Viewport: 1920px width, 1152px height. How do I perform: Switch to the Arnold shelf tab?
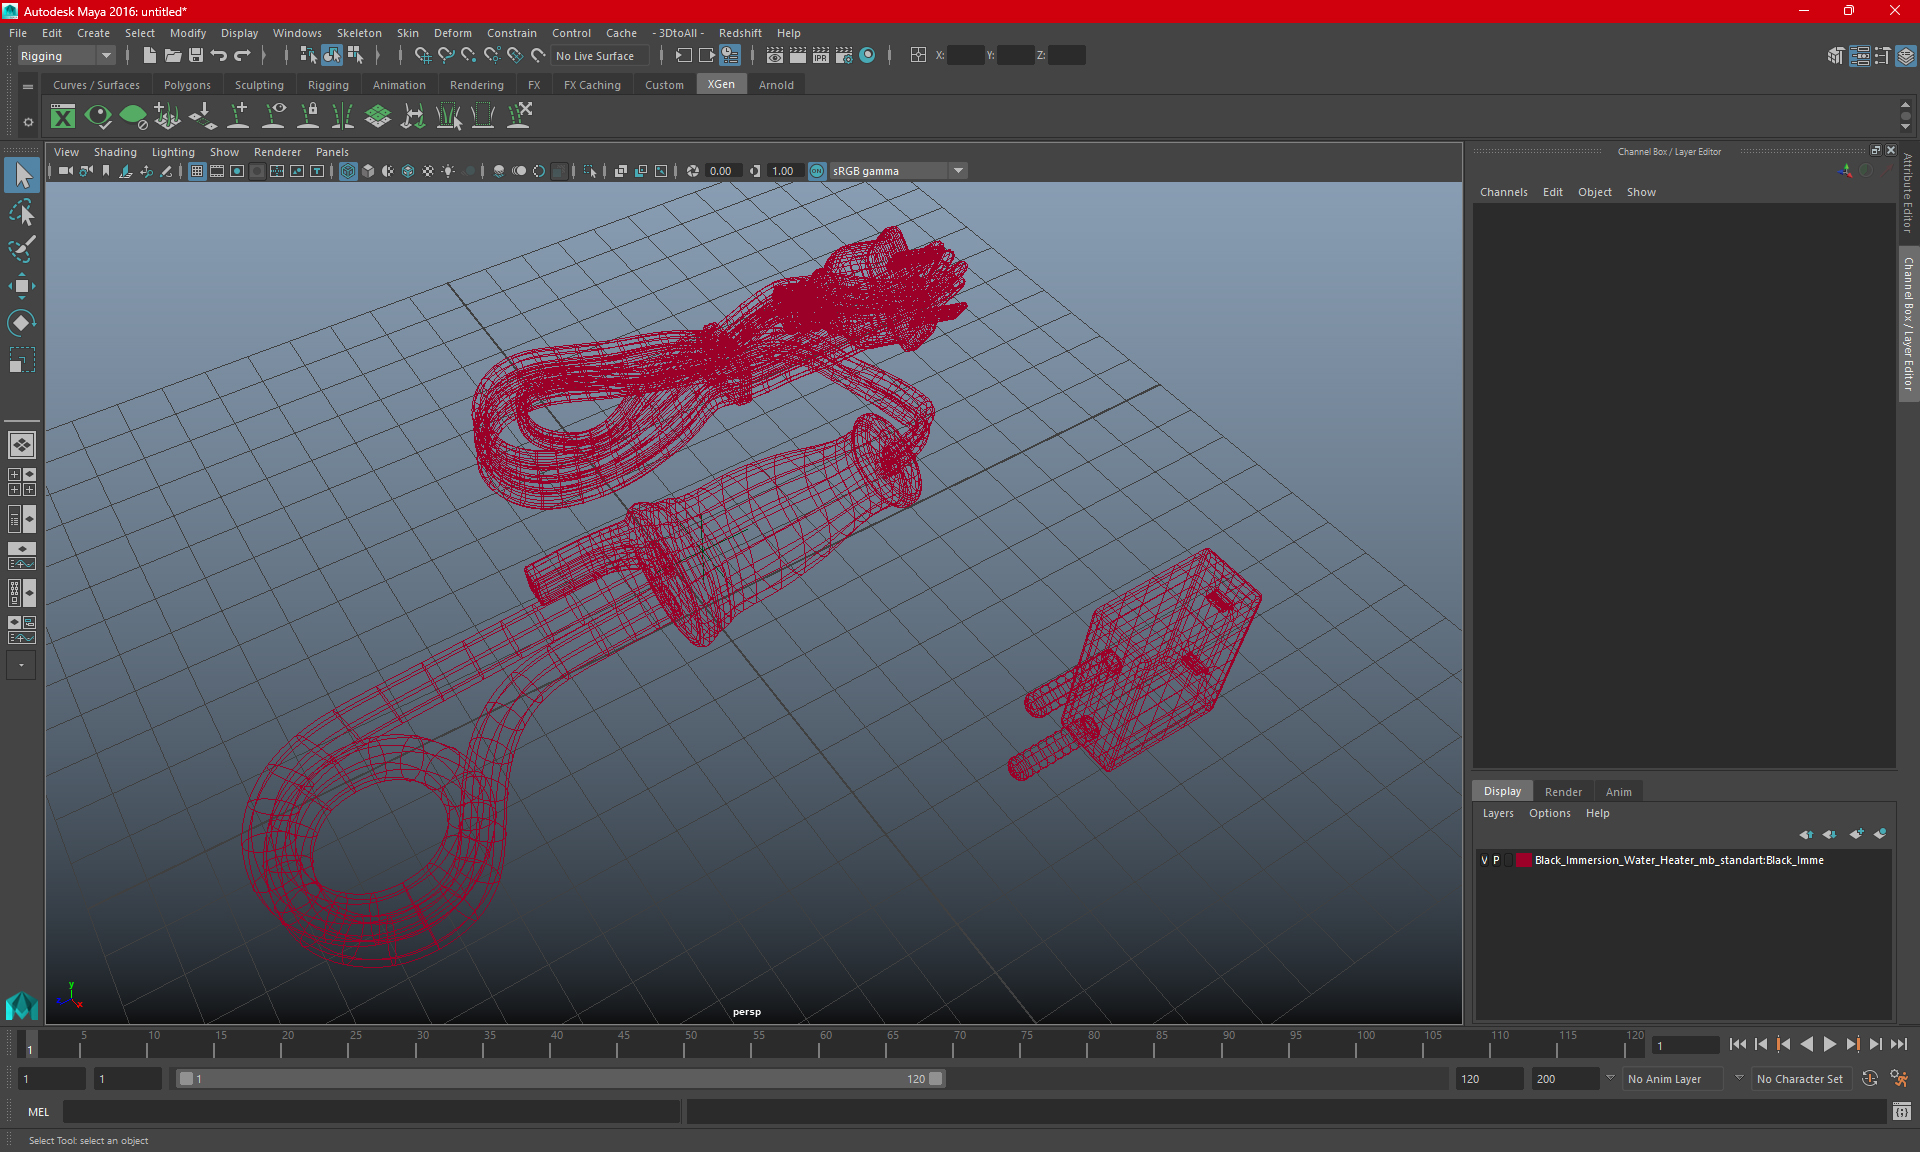tap(776, 85)
